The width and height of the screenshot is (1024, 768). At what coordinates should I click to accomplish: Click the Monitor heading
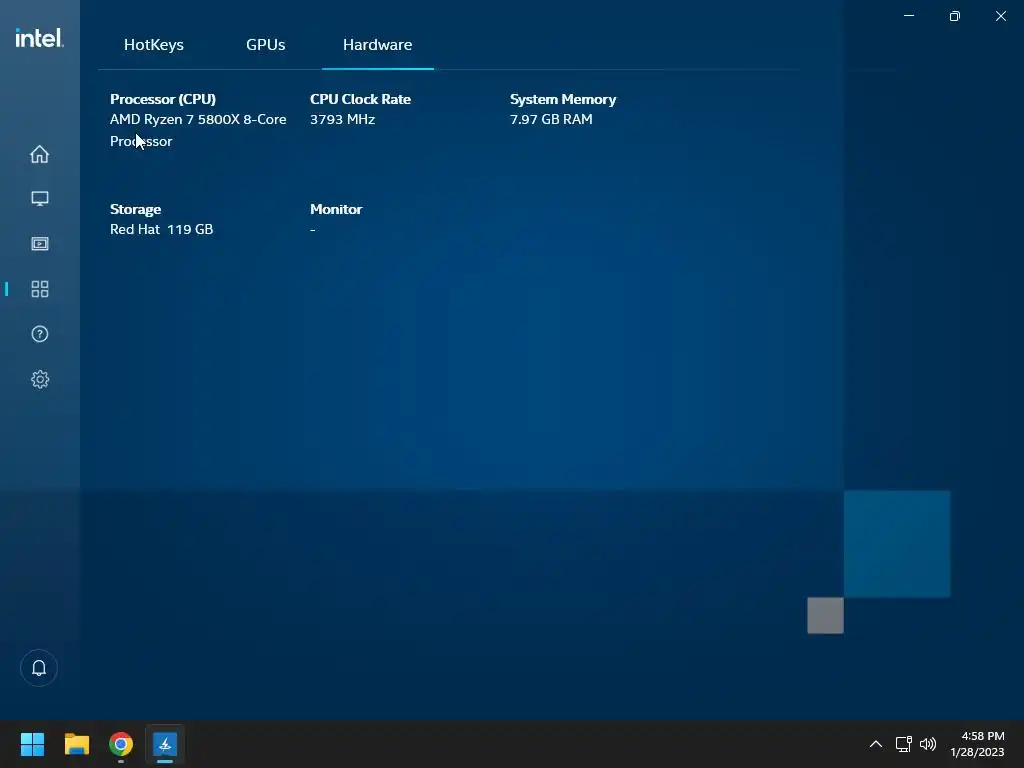(336, 210)
